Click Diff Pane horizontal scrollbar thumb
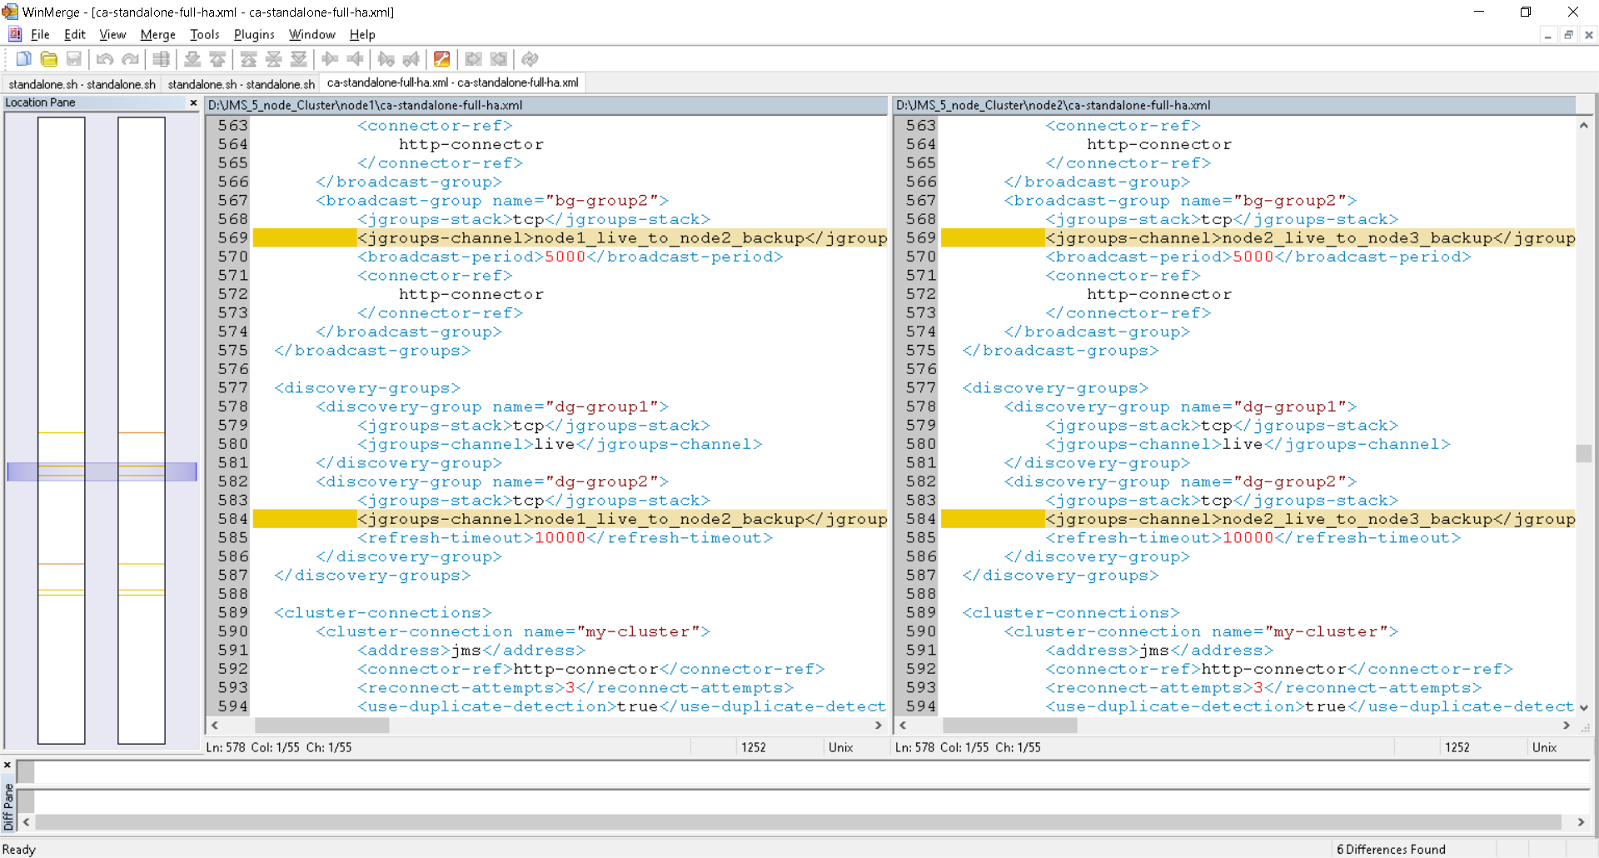This screenshot has width=1599, height=858. 798,822
